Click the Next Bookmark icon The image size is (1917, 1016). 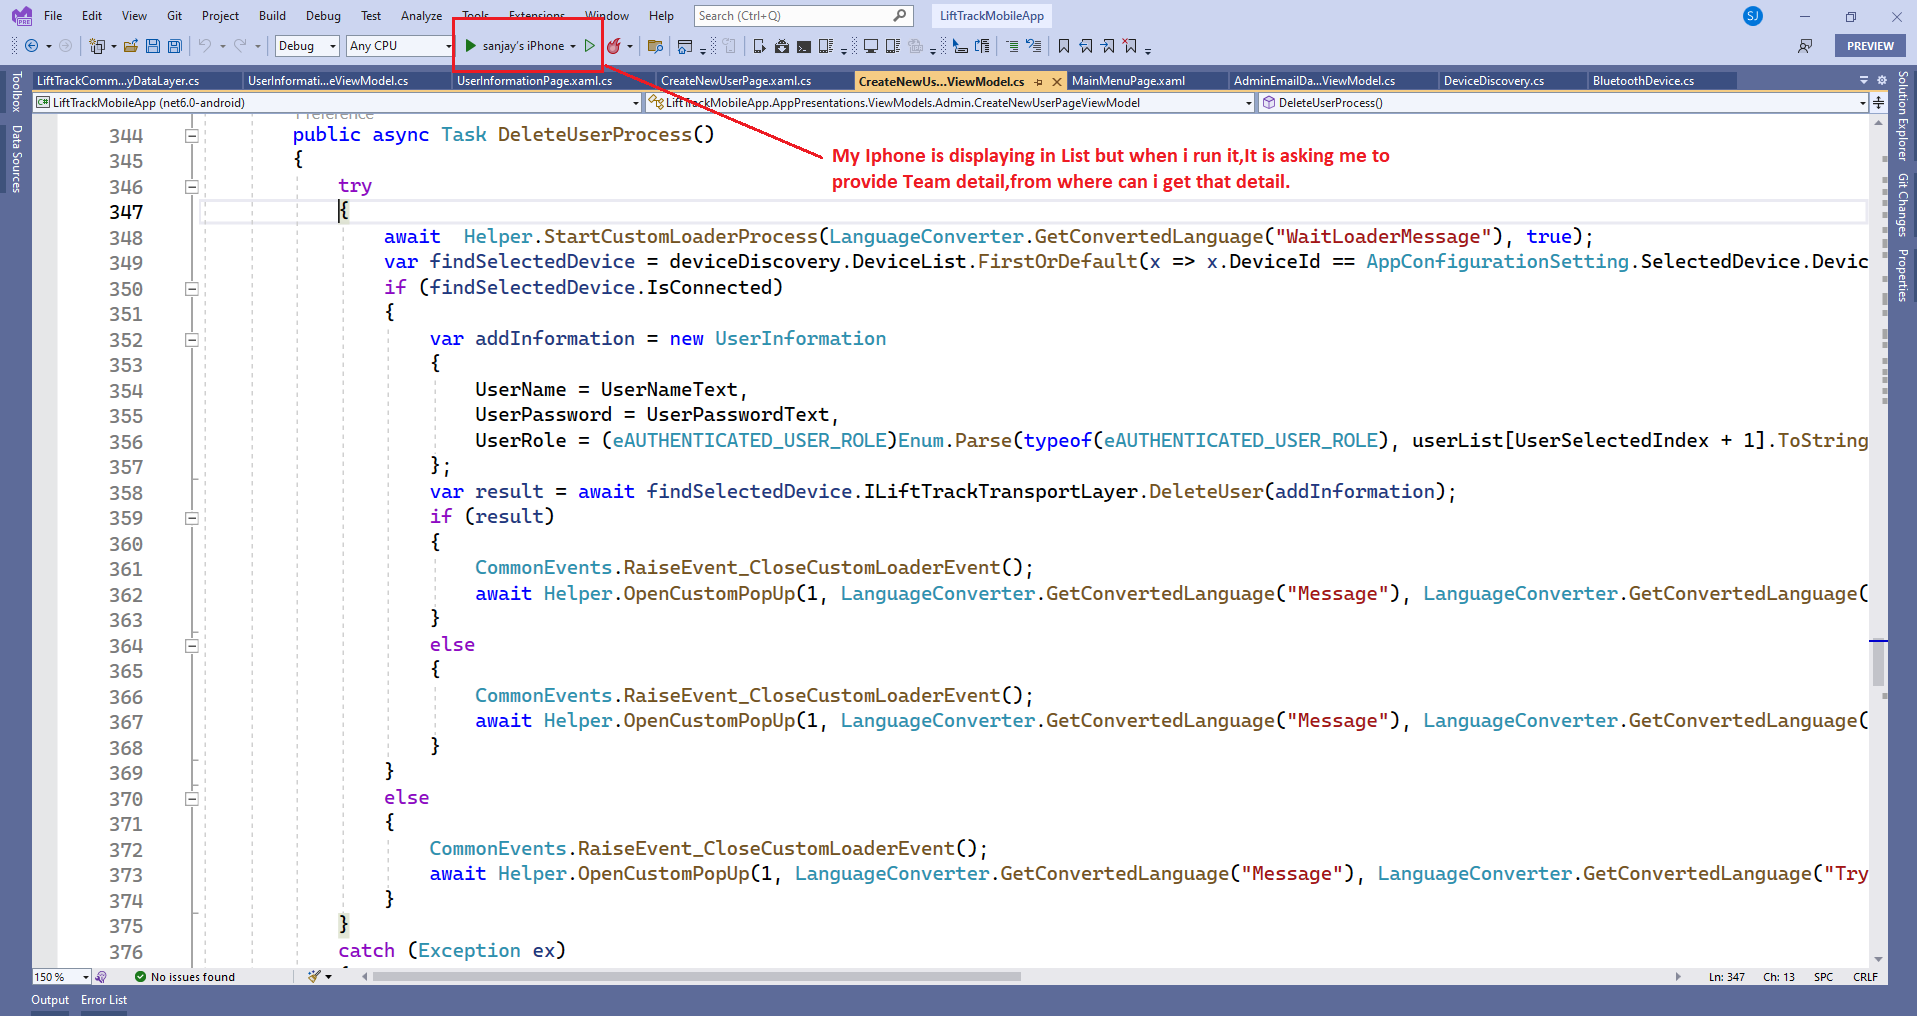[x=1108, y=46]
